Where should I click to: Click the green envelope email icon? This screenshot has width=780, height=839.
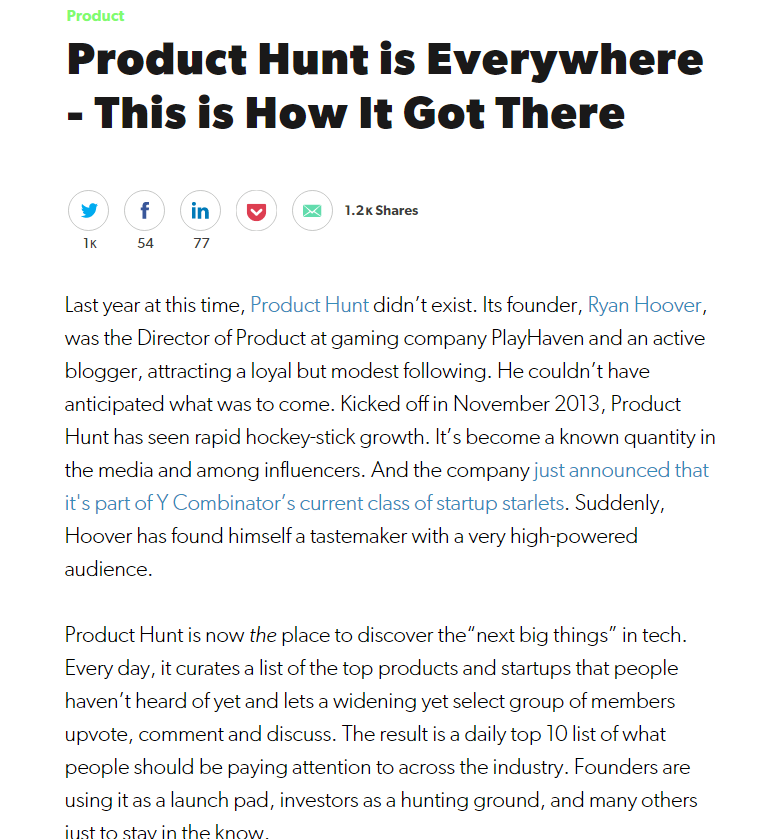(x=312, y=210)
